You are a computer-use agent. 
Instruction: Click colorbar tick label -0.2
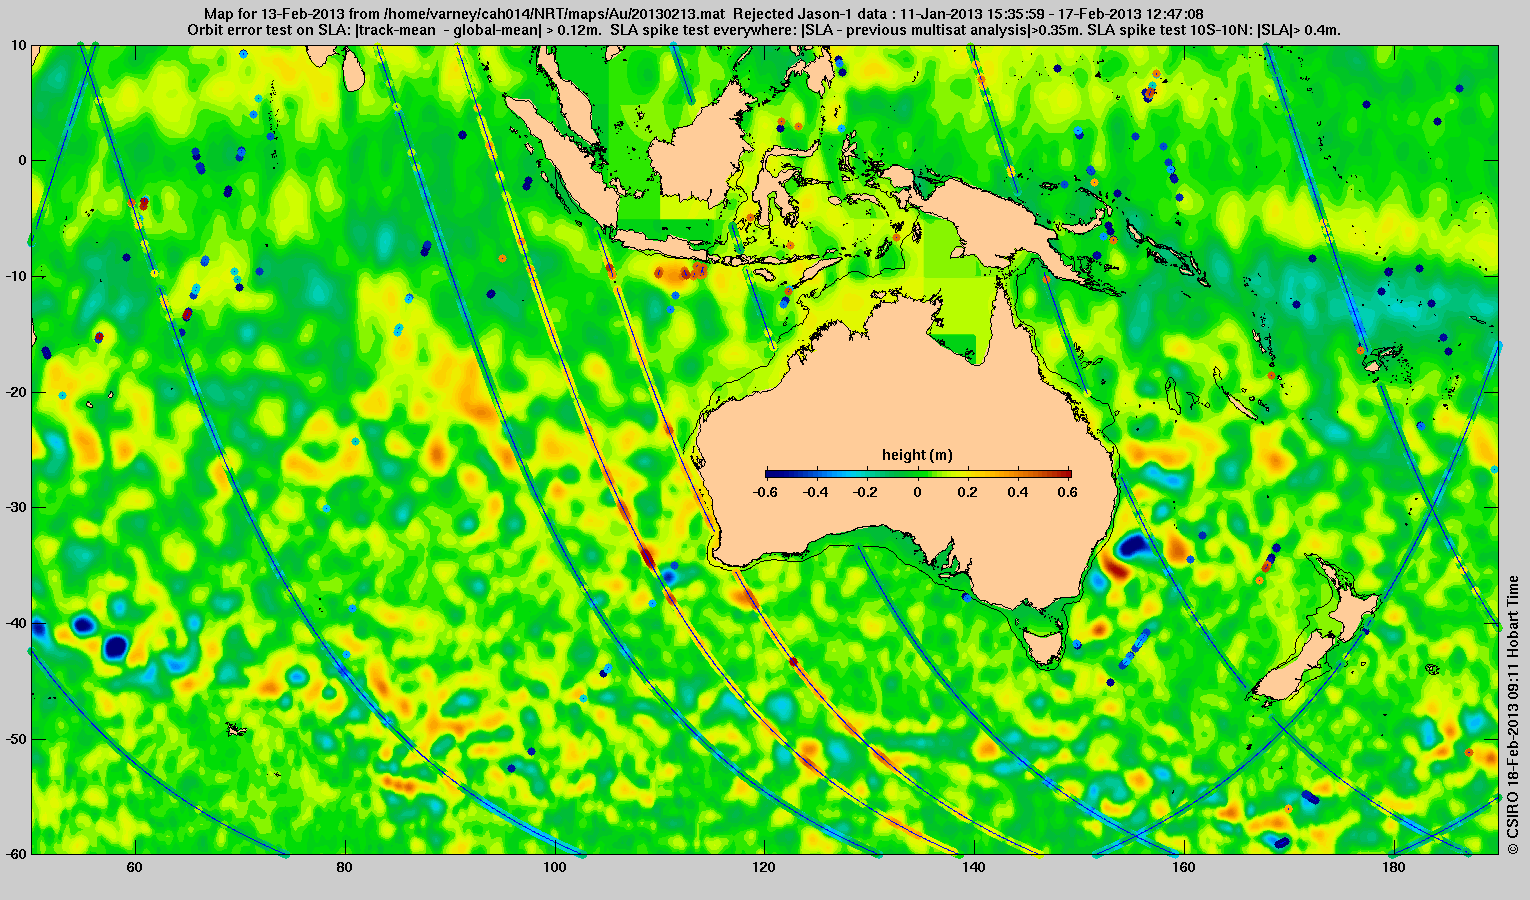867,492
